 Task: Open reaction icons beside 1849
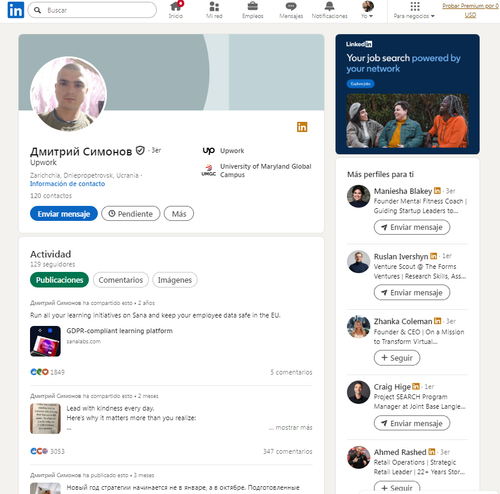(39, 372)
